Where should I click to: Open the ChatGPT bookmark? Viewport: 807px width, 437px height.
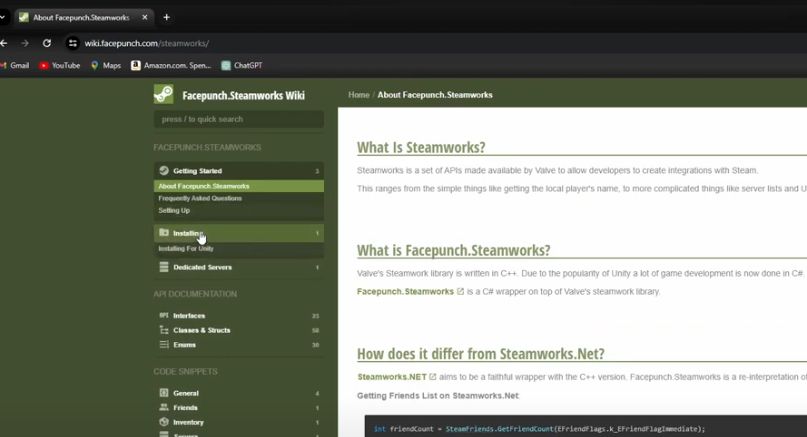(242, 65)
